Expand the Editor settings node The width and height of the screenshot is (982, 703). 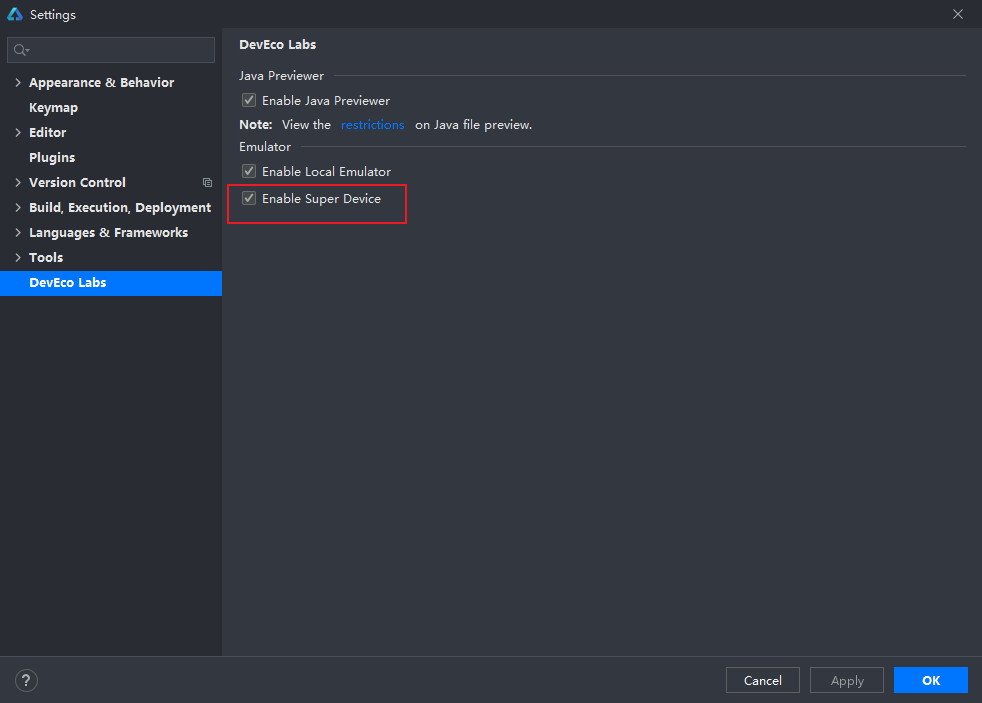pyautogui.click(x=18, y=133)
